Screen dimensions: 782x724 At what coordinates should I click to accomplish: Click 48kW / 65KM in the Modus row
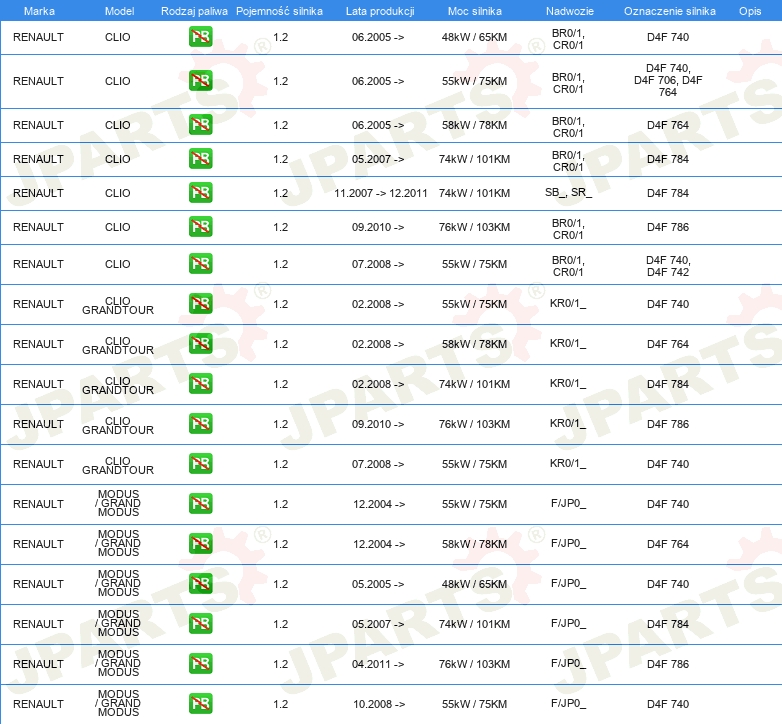click(474, 584)
